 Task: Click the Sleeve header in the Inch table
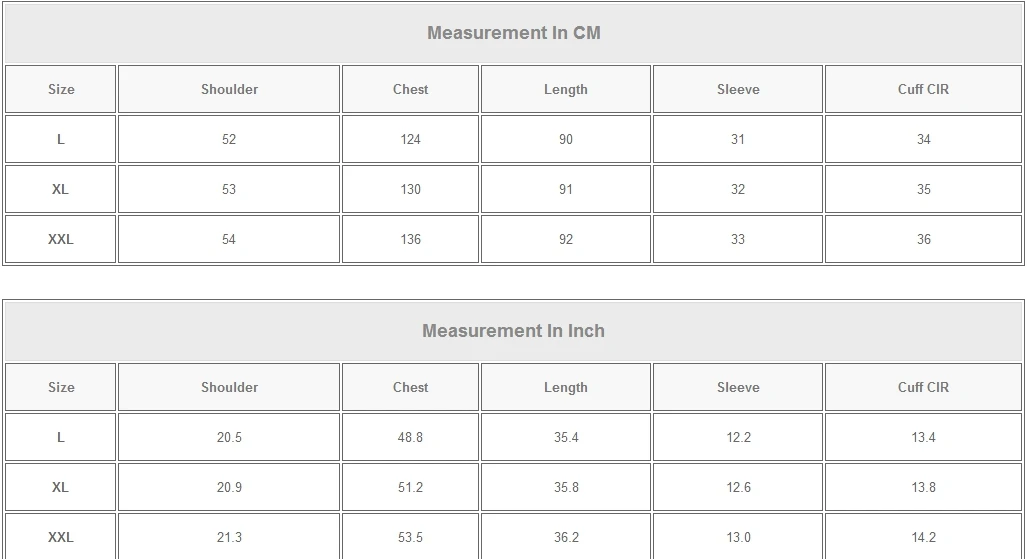coord(738,387)
